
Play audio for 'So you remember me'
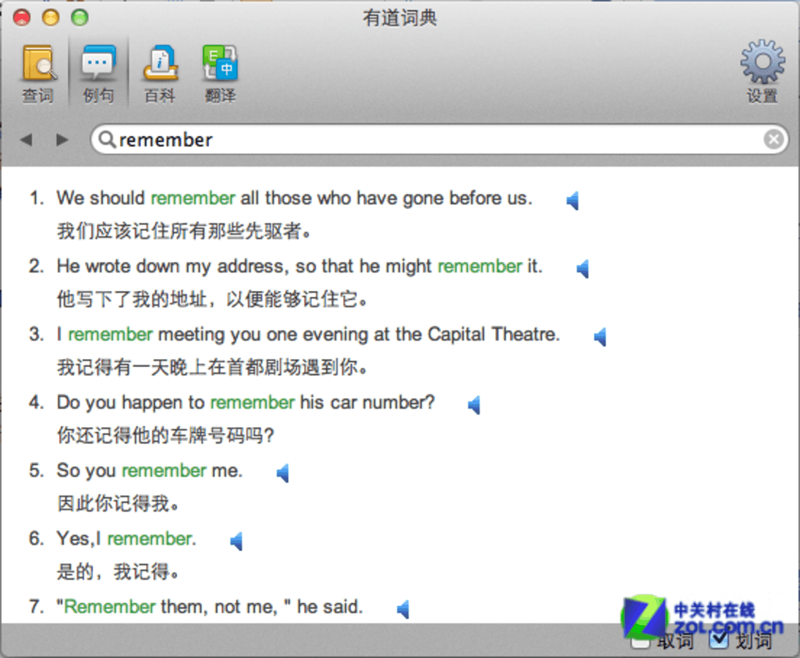pos(283,473)
